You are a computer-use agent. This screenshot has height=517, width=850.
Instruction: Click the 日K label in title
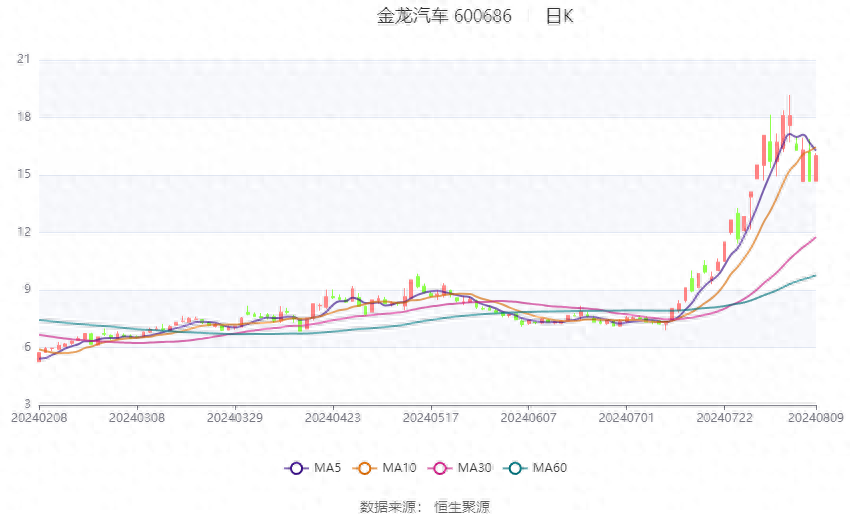pyautogui.click(x=559, y=16)
